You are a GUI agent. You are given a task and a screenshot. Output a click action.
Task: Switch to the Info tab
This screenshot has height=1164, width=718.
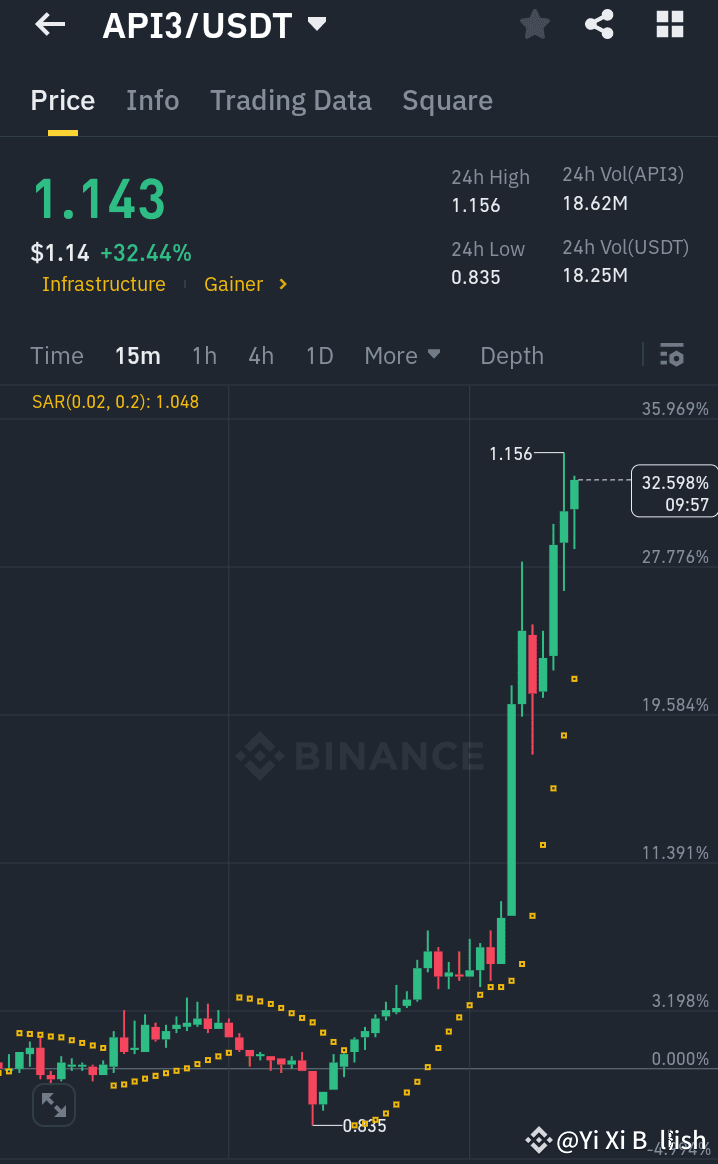pos(152,100)
